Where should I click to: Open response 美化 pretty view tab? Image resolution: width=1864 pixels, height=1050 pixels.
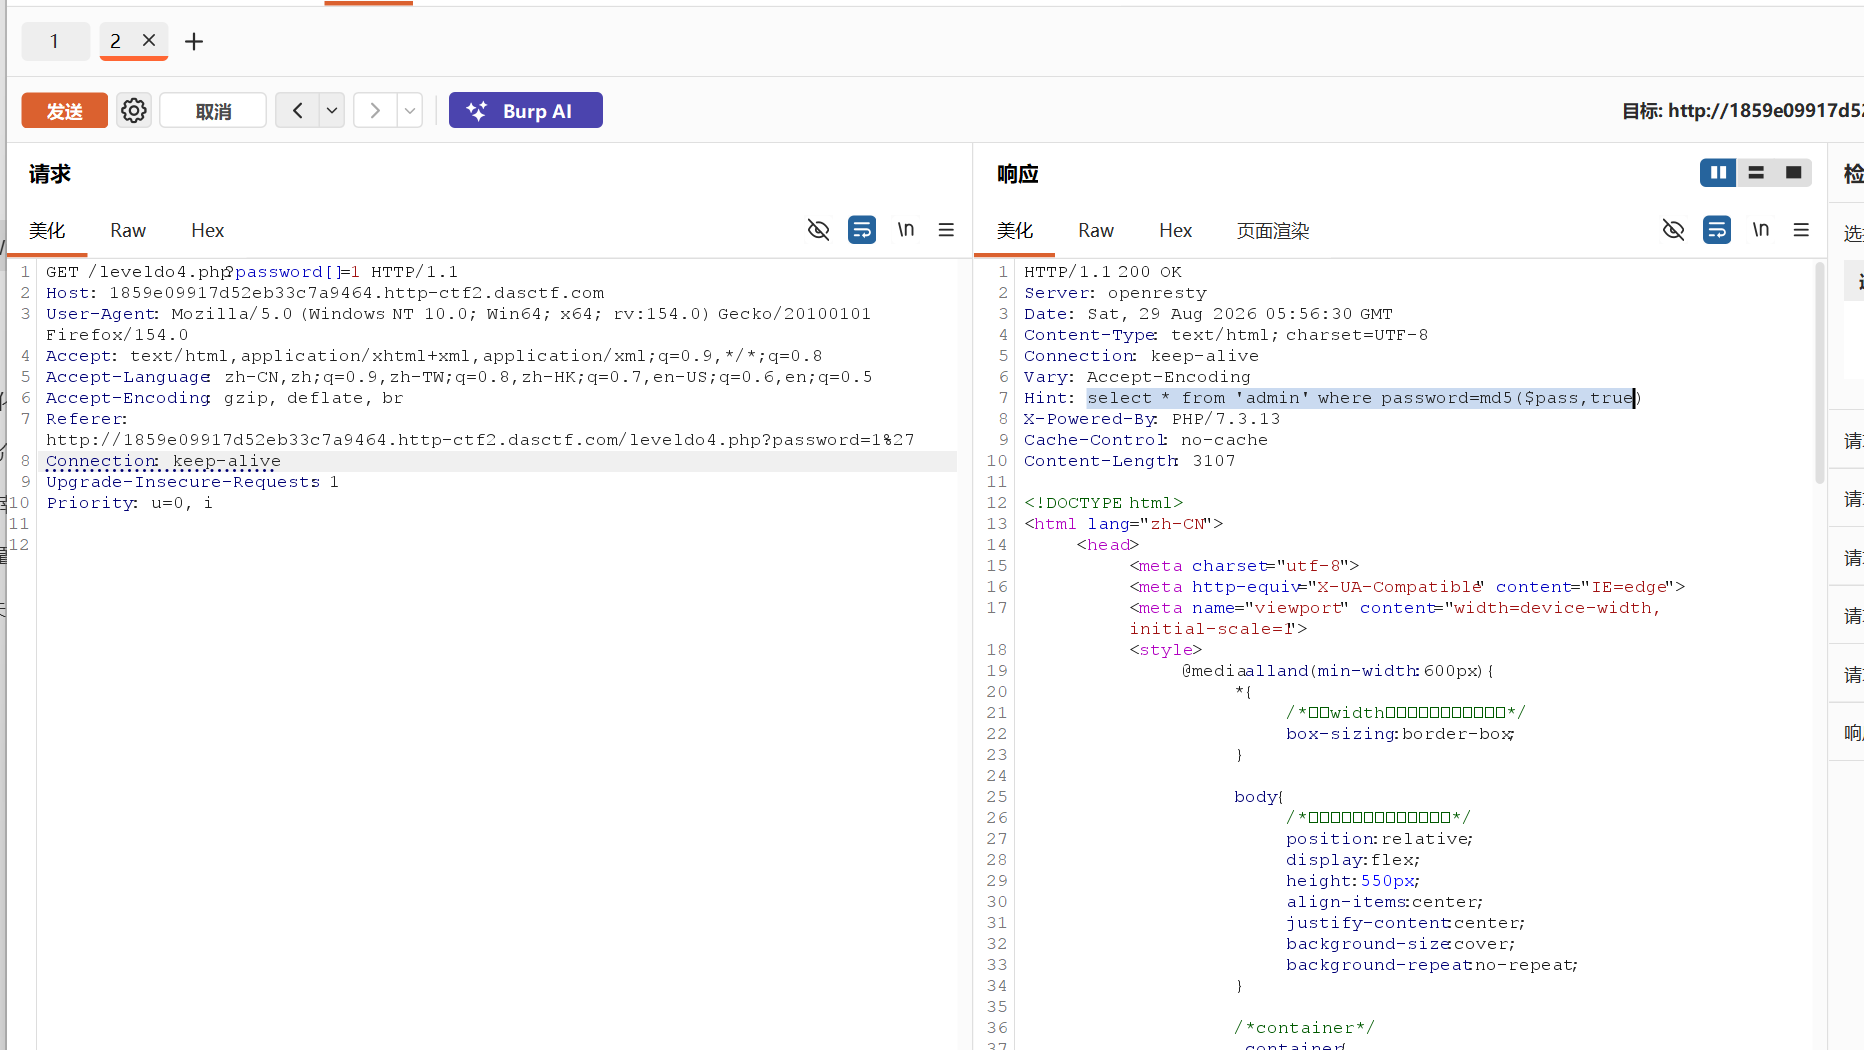1015,231
